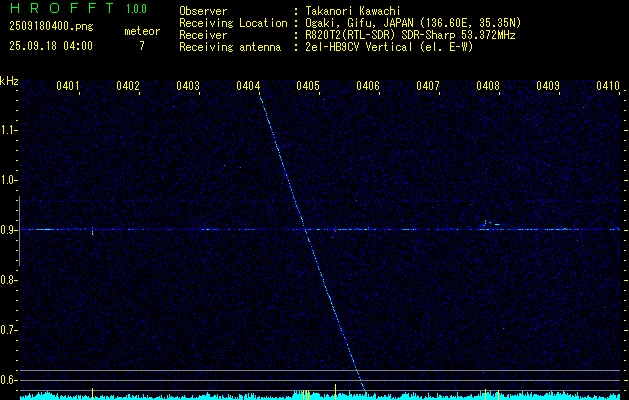629x400 pixels.
Task: Click the meteor count label
Action: (142, 31)
